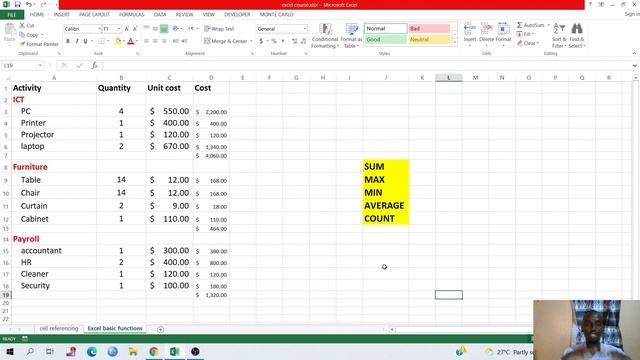Expand the Merge & Center dropdown arrow
The image size is (640, 360).
[251, 41]
